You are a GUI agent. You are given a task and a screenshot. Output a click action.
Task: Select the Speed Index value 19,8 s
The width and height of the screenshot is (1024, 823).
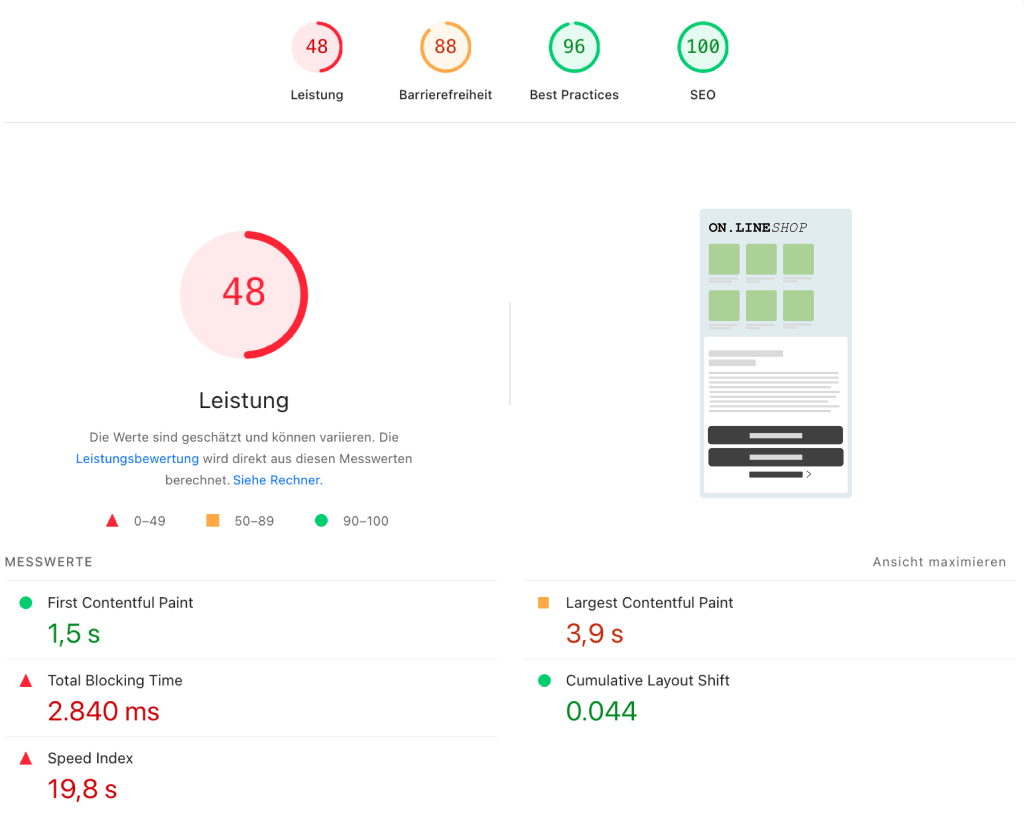pyautogui.click(x=82, y=789)
